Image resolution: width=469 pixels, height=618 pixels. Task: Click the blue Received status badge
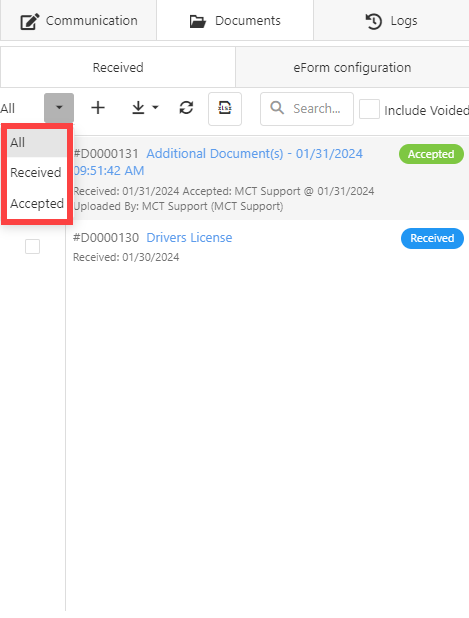coord(432,238)
